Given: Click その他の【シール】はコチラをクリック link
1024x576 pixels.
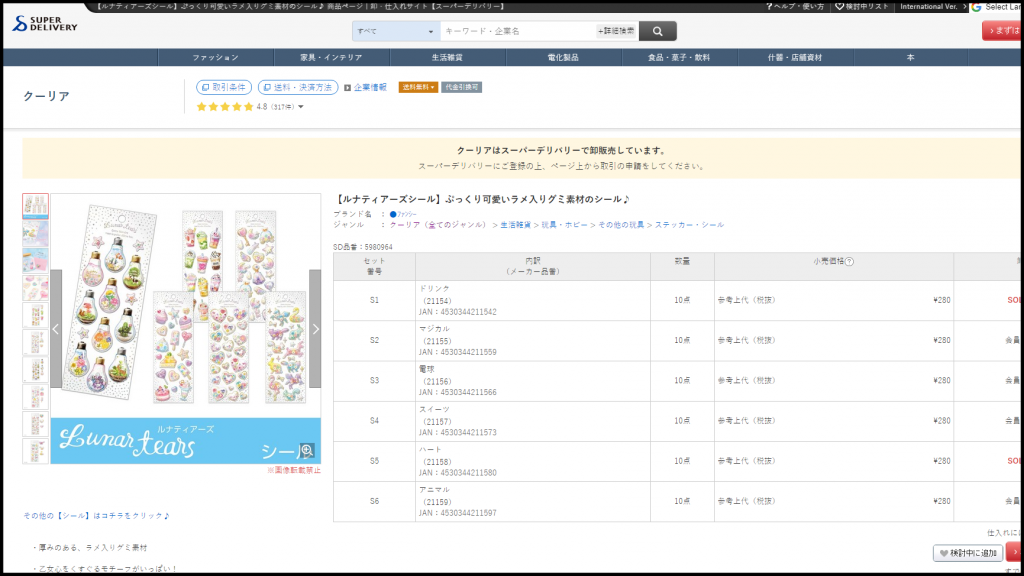Looking at the screenshot, I should [x=97, y=516].
